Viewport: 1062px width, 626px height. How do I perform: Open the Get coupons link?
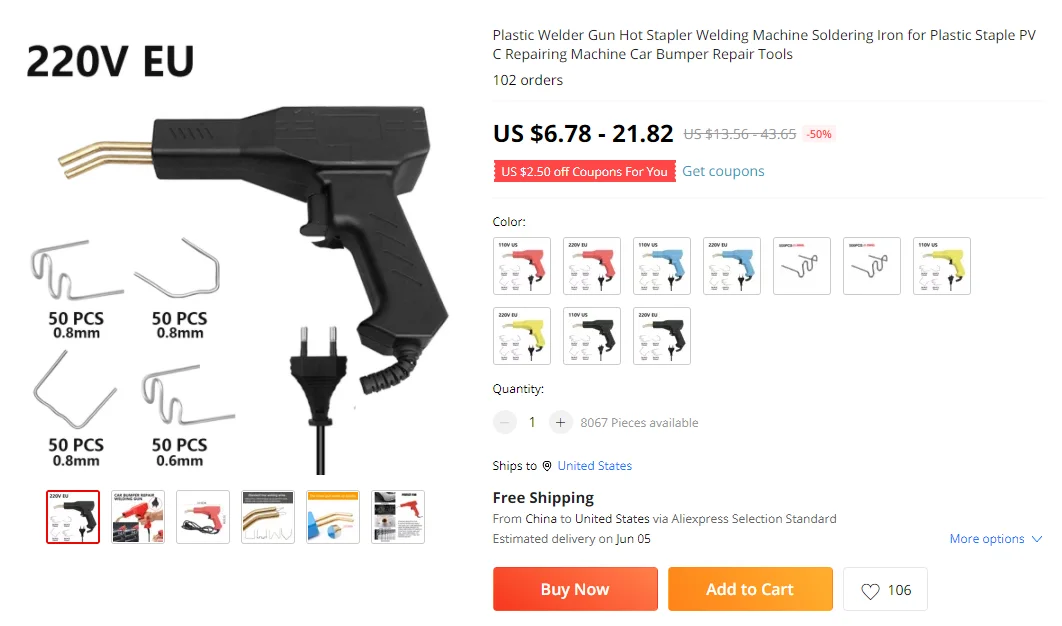[723, 171]
